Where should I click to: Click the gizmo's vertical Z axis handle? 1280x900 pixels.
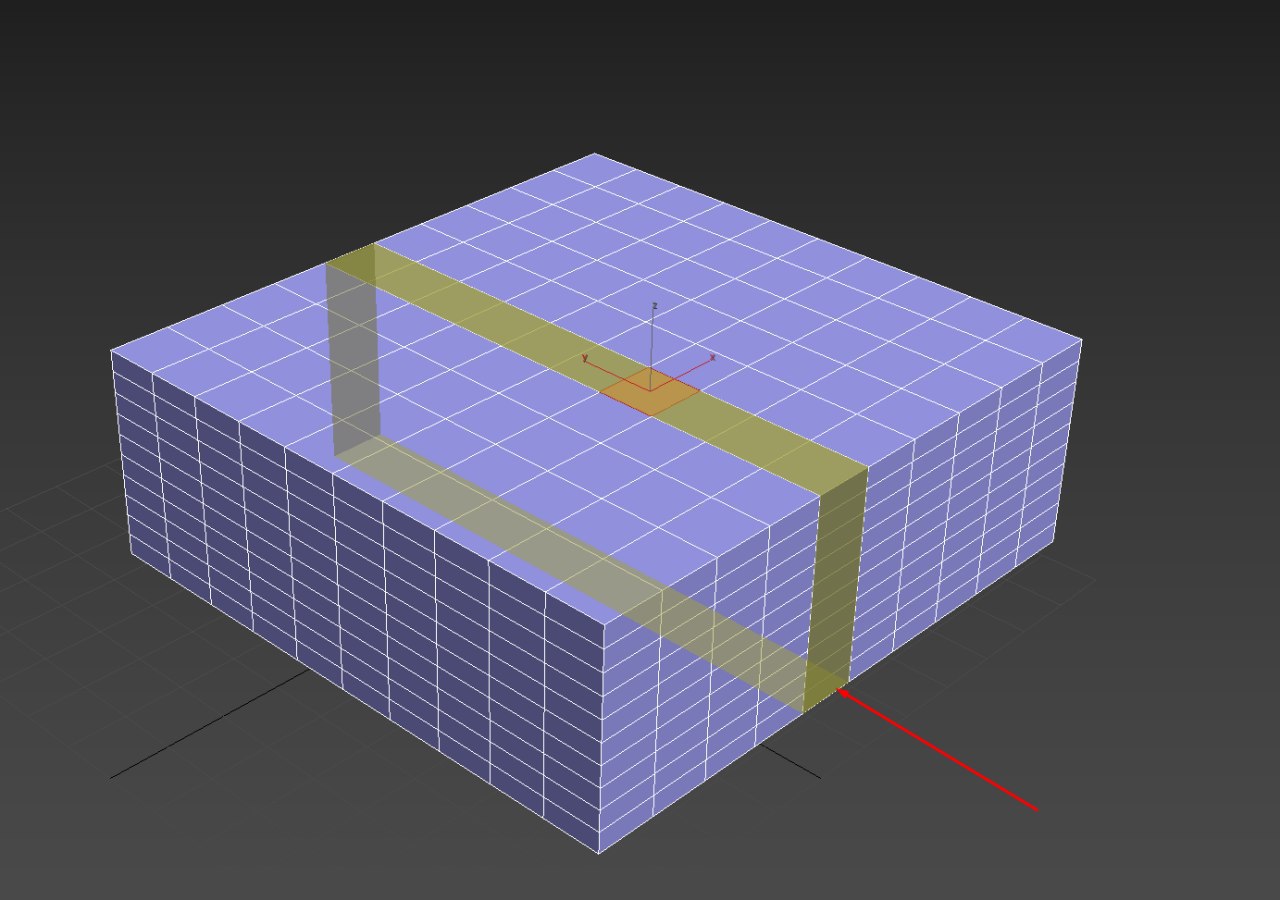coord(652,346)
